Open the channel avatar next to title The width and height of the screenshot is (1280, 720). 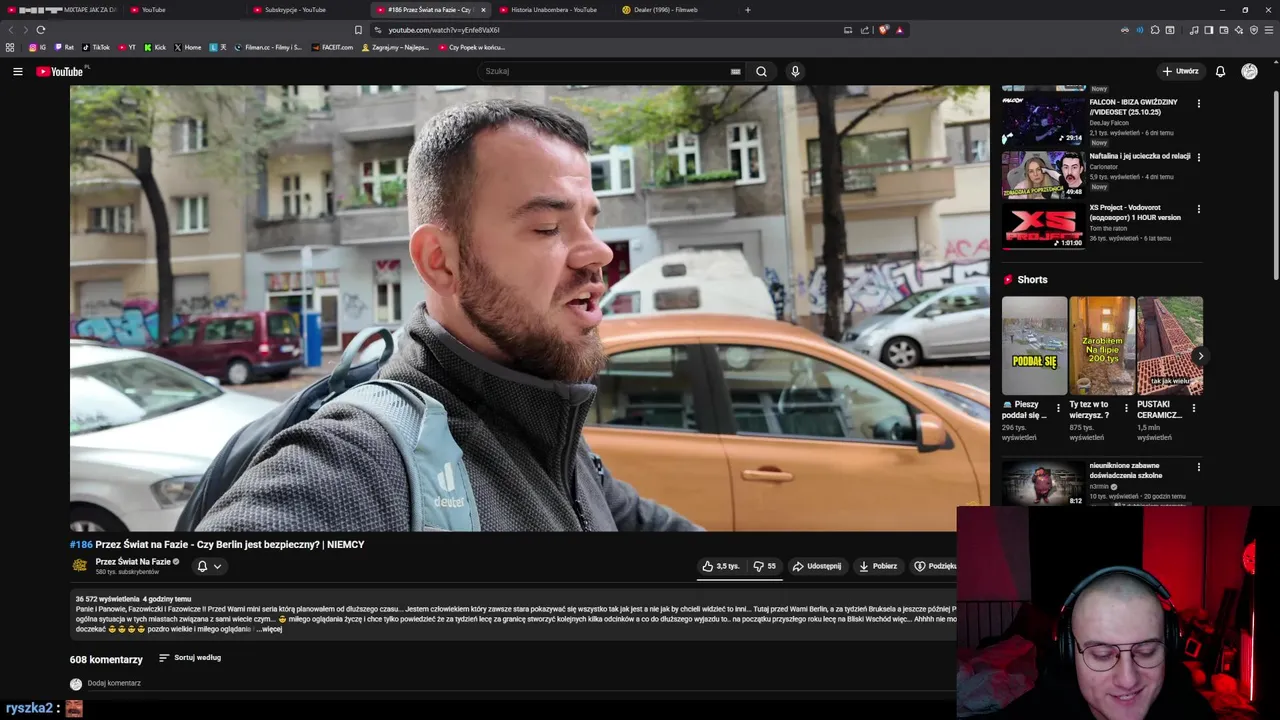point(80,566)
